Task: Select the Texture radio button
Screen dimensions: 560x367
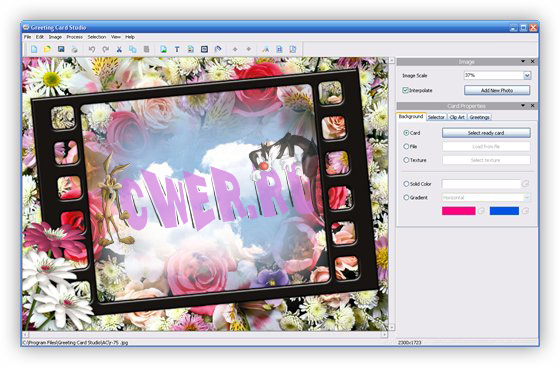Action: (x=406, y=160)
